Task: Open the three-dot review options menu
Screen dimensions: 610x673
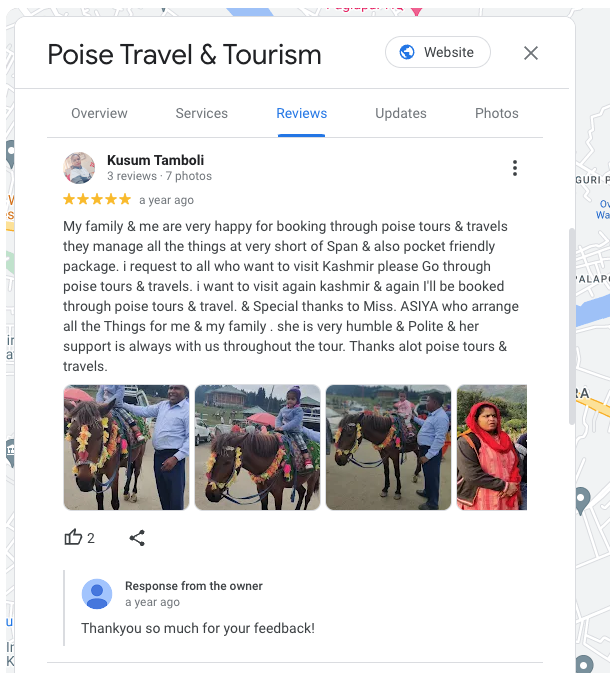Action: pos(515,168)
